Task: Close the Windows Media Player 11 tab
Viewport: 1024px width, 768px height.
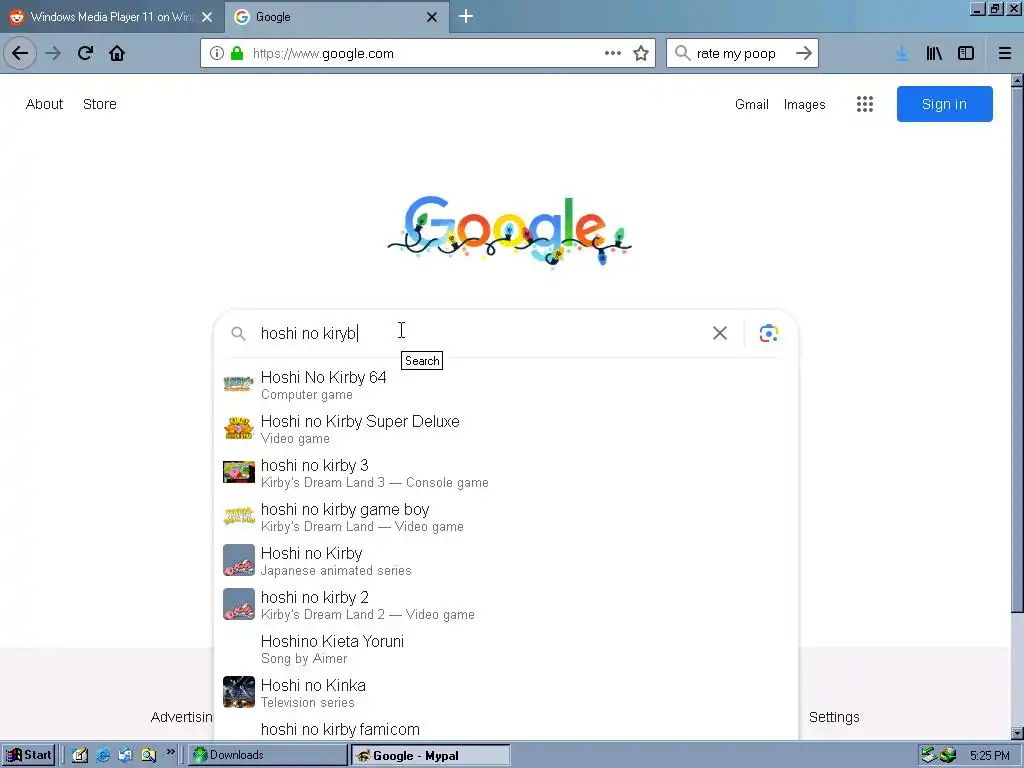Action: pos(207,17)
